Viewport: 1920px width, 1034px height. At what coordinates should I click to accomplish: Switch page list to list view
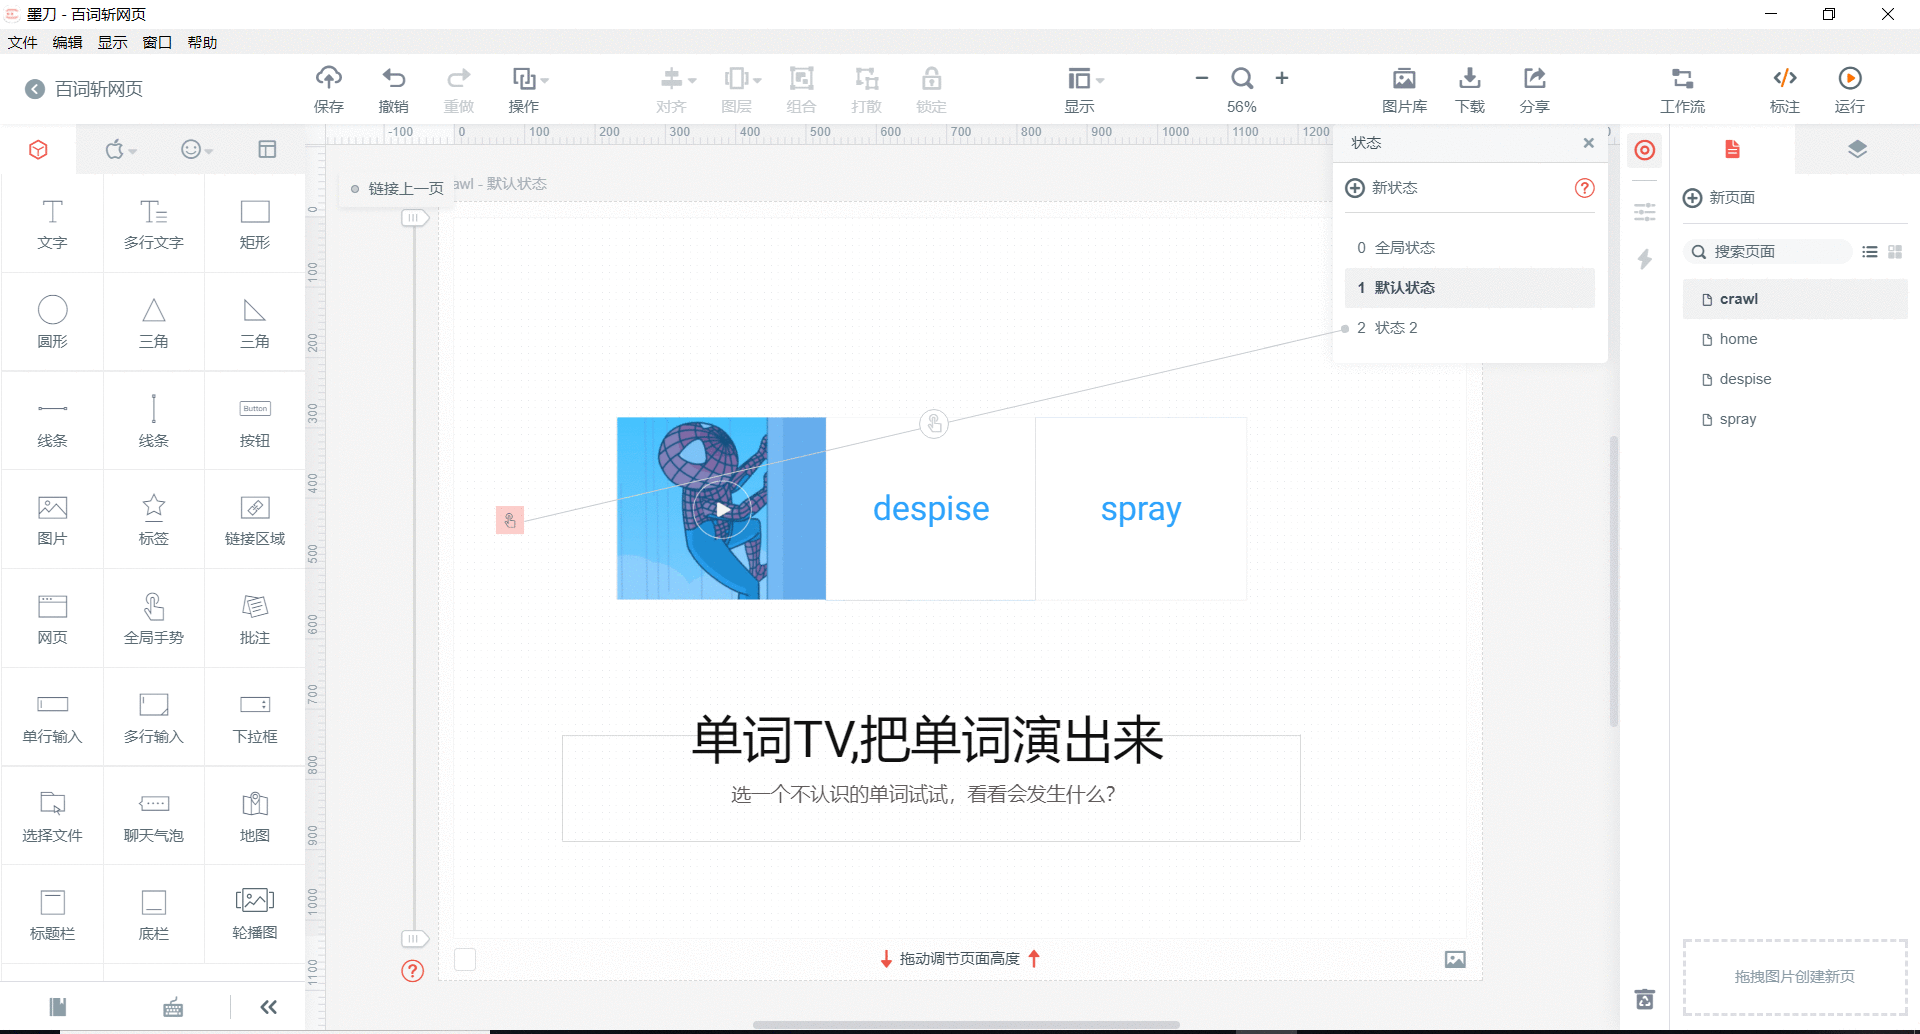pos(1869,252)
